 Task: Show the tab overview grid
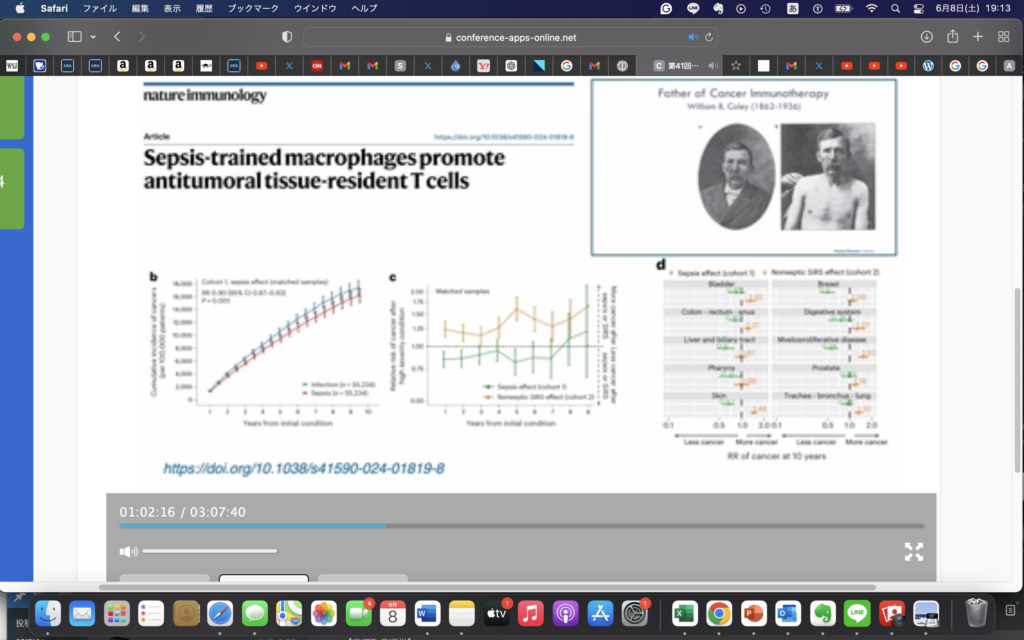pos(1003,37)
